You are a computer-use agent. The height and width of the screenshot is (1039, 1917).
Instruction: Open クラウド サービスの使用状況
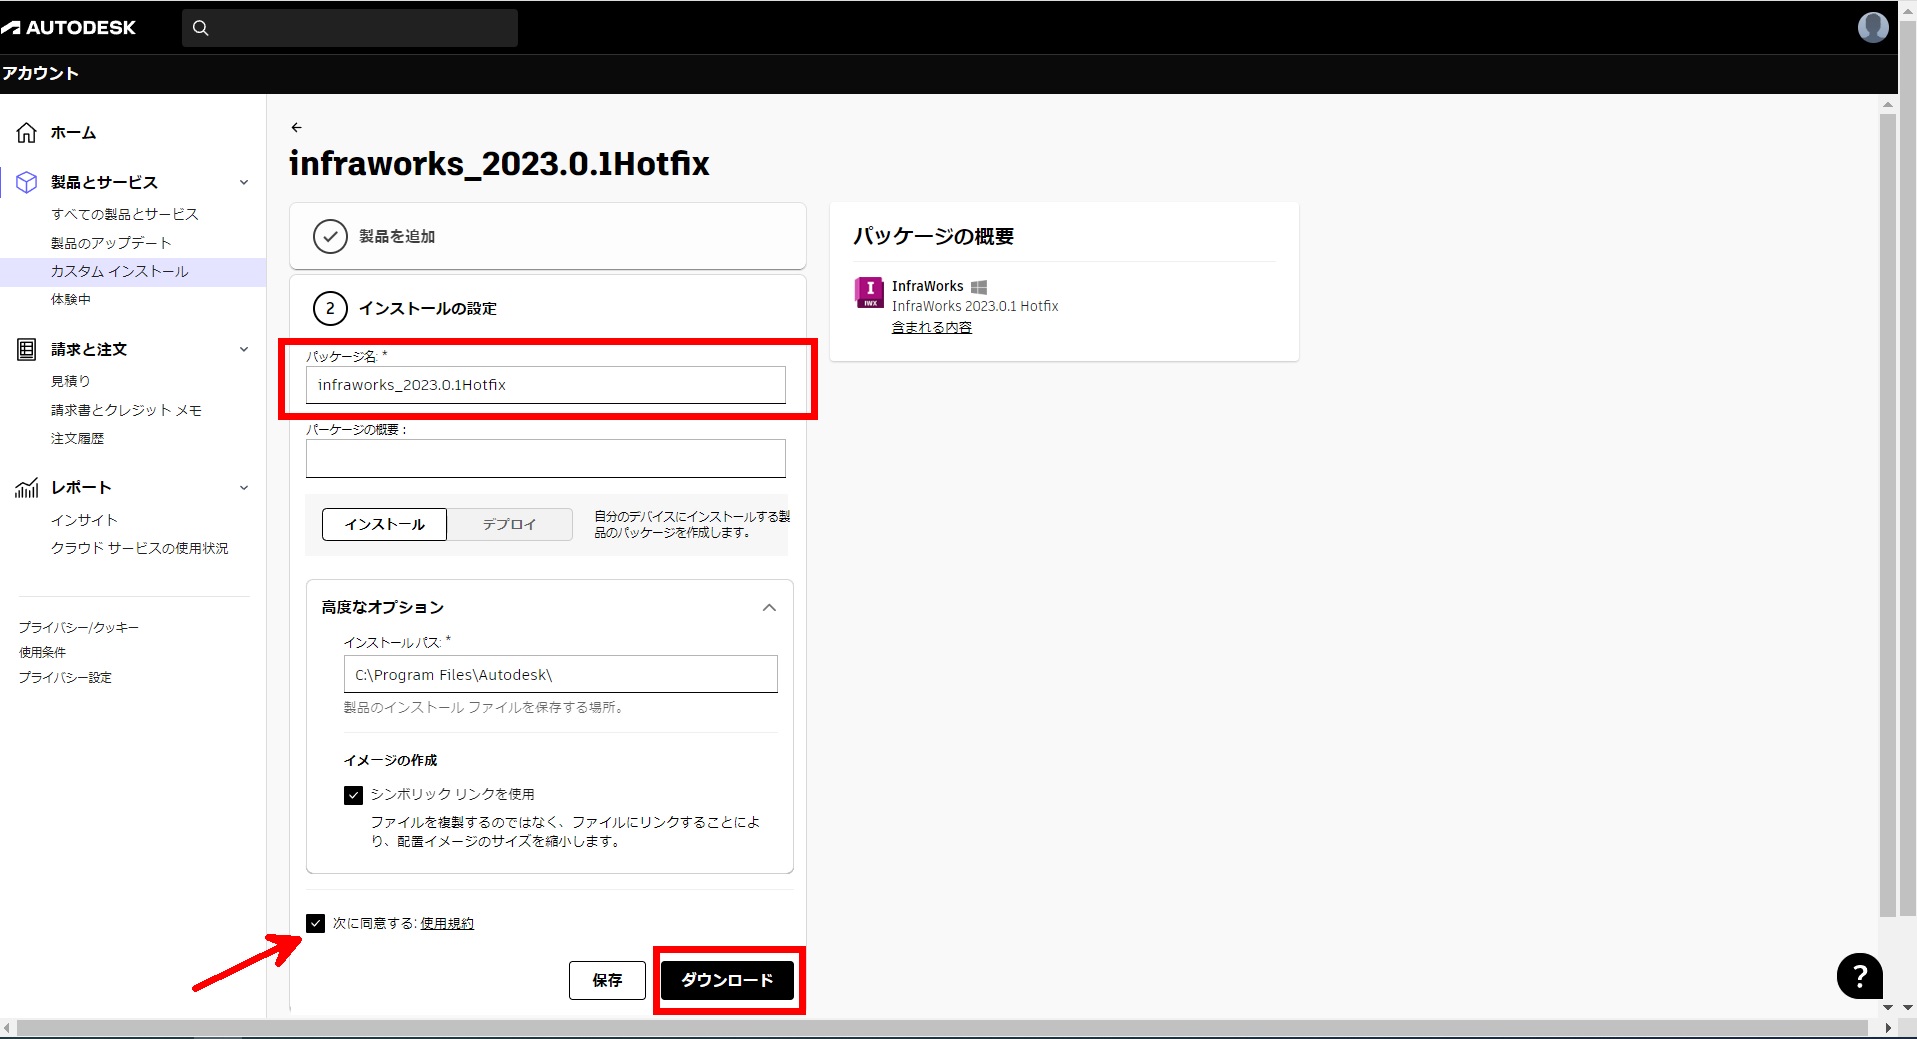click(x=139, y=548)
